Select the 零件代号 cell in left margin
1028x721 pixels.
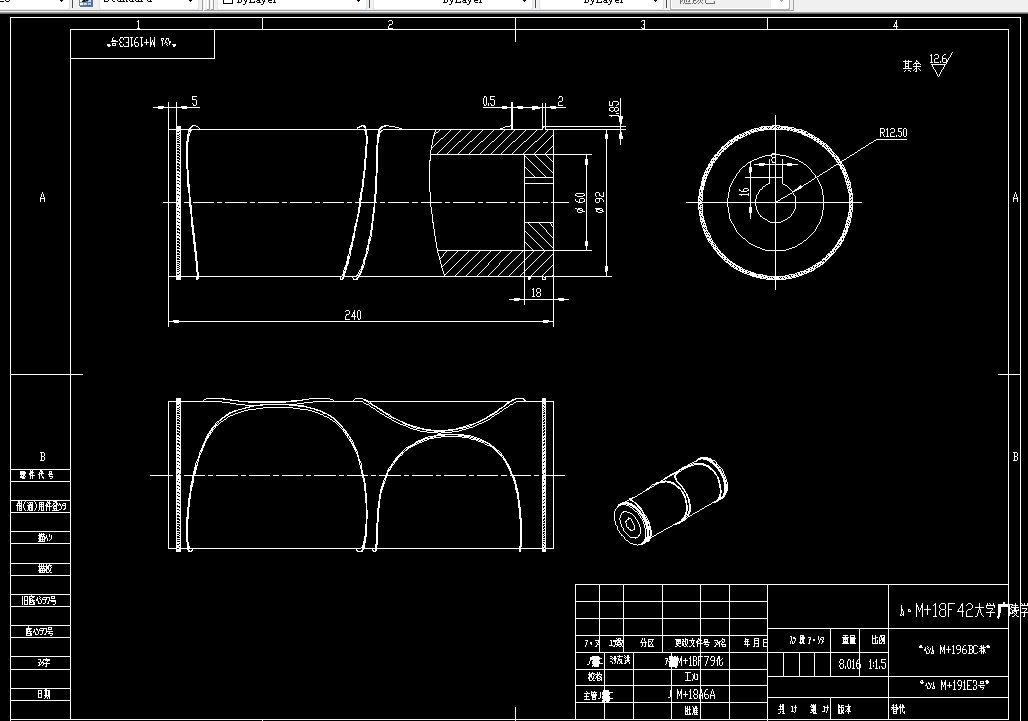(x=41, y=475)
